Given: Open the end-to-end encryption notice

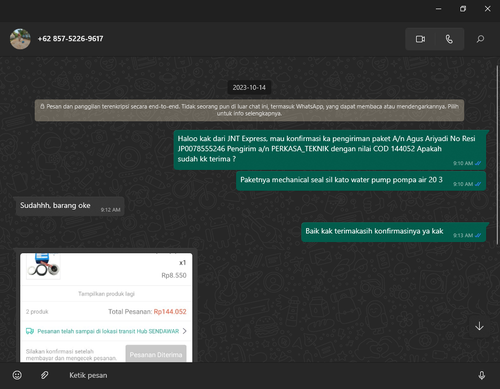Looking at the screenshot, I should pos(249,110).
